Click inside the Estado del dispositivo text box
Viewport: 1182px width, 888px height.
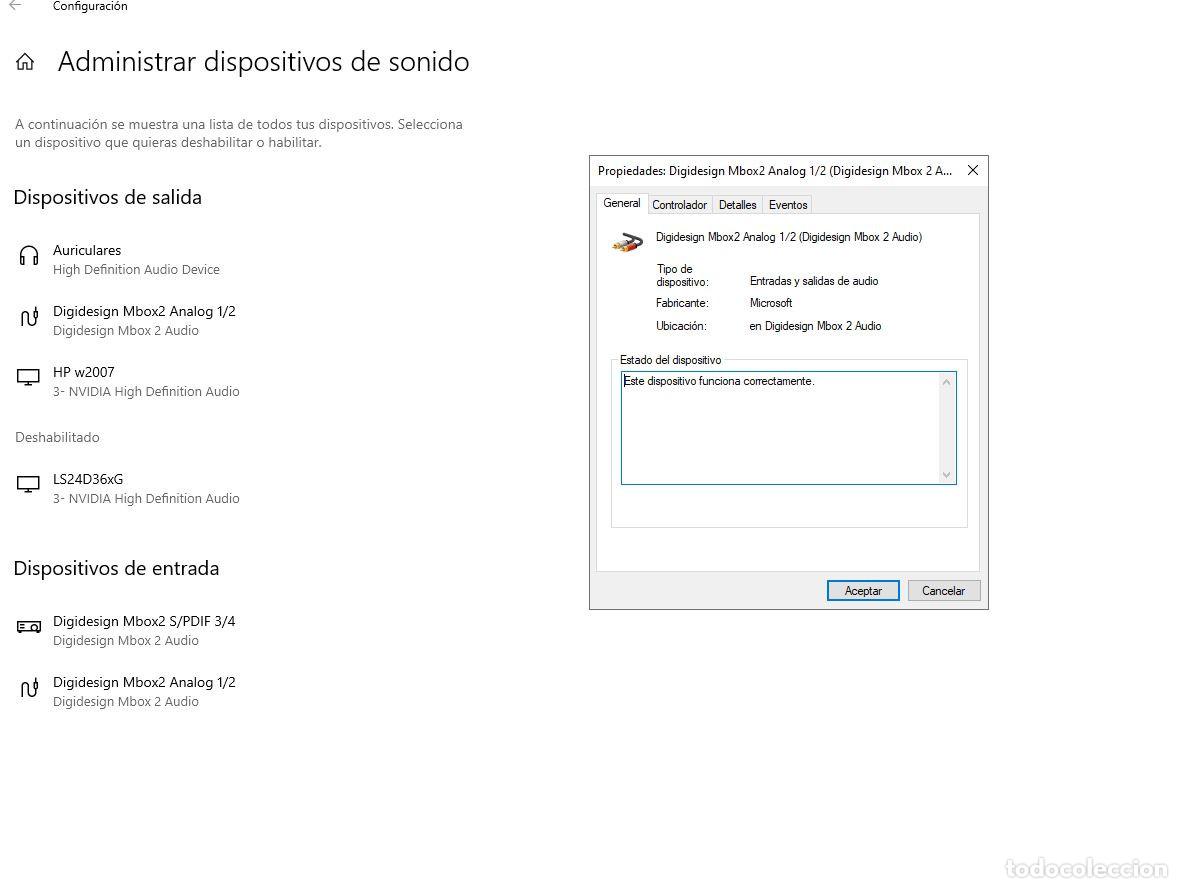[789, 427]
